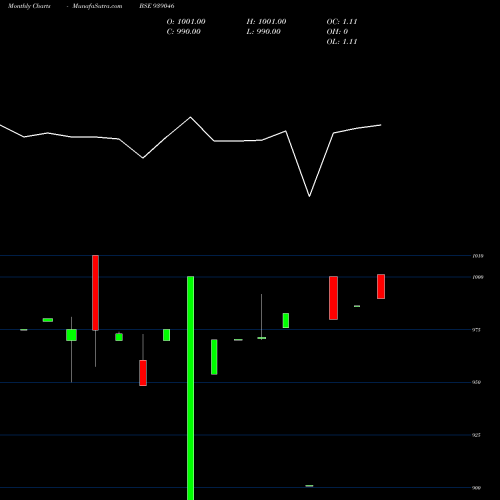Select the small green dash candle near 900

pos(309,486)
